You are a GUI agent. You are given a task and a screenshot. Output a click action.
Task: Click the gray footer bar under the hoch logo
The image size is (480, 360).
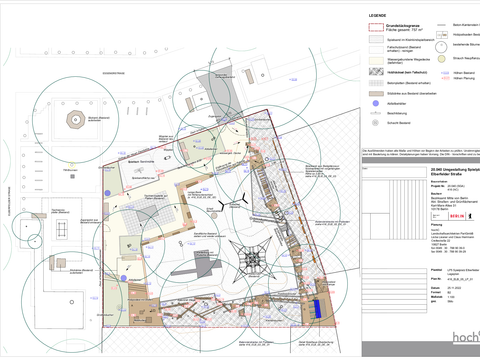[421, 349]
